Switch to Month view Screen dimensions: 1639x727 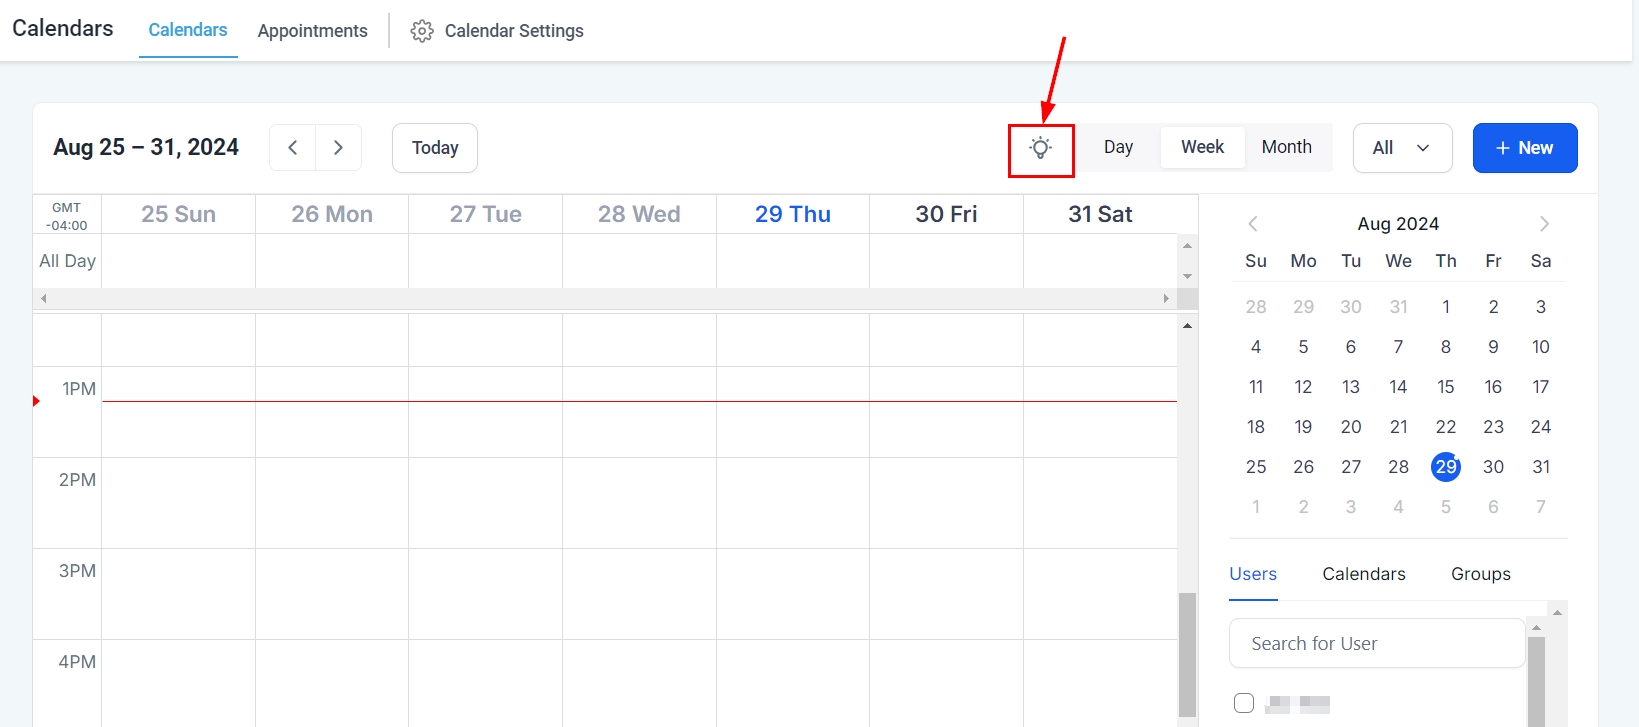[1286, 147]
